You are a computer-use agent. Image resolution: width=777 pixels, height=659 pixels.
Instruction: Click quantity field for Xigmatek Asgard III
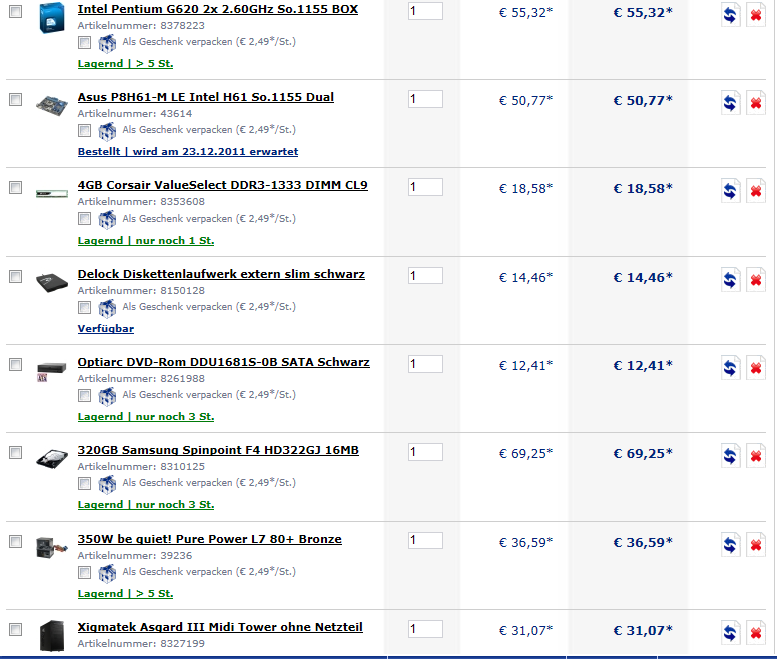[x=425, y=629]
